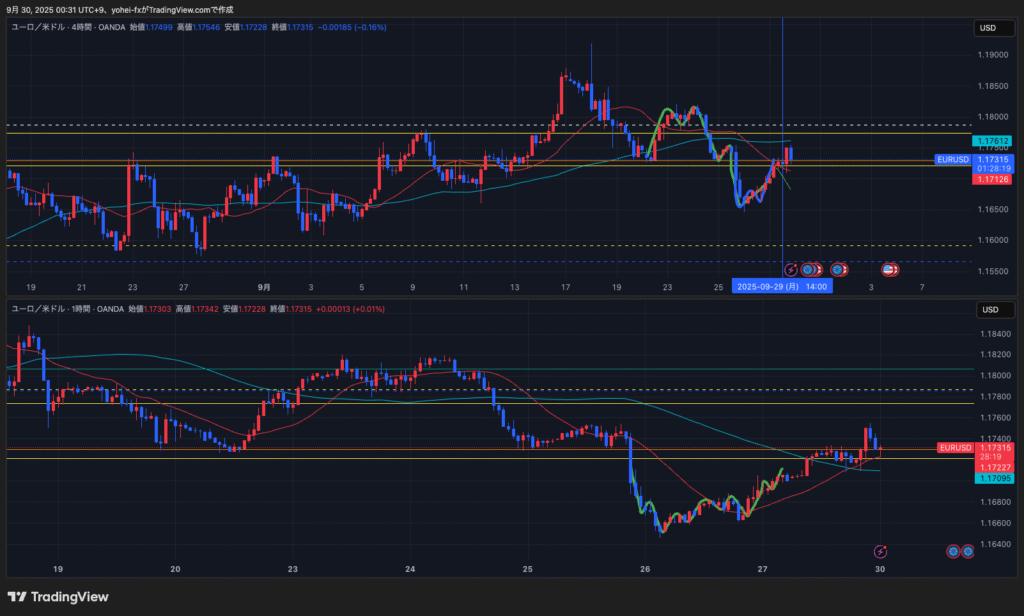The width and height of the screenshot is (1024, 616).
Task: Click the second EU economic event on the upper chart
Action: tap(837, 269)
